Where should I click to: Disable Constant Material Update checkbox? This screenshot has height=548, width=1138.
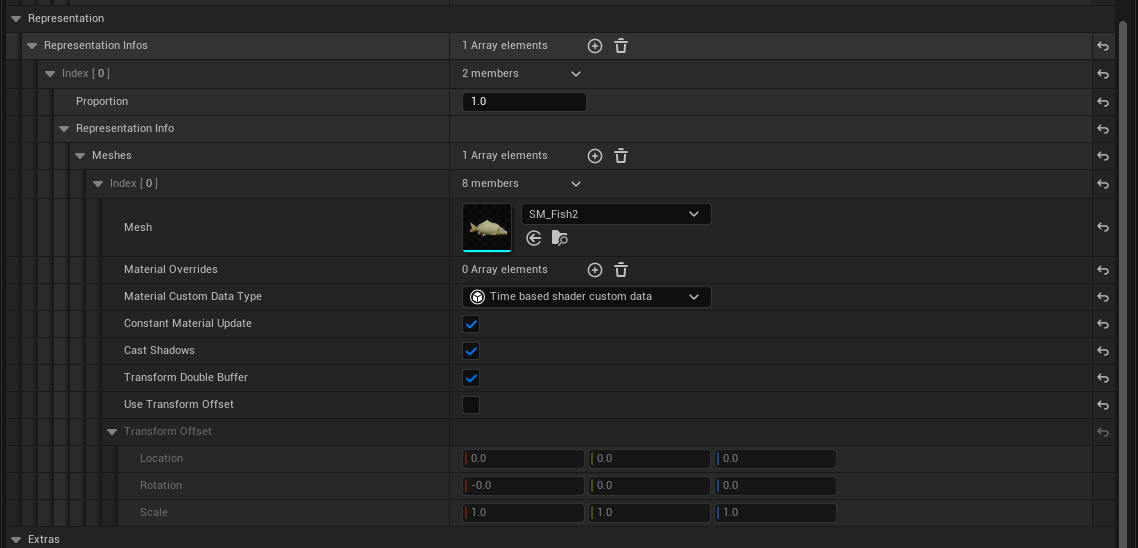click(x=471, y=324)
